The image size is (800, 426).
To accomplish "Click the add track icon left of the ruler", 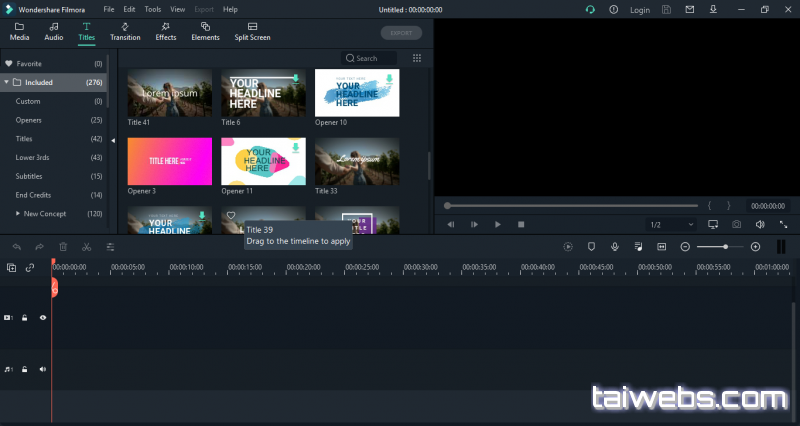I will pyautogui.click(x=12, y=267).
